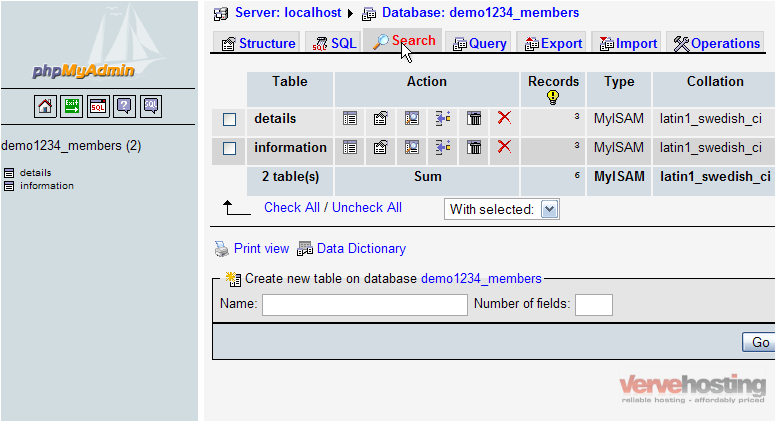Click the Records lightbulb hint icon
776x422 pixels.
tap(553, 97)
